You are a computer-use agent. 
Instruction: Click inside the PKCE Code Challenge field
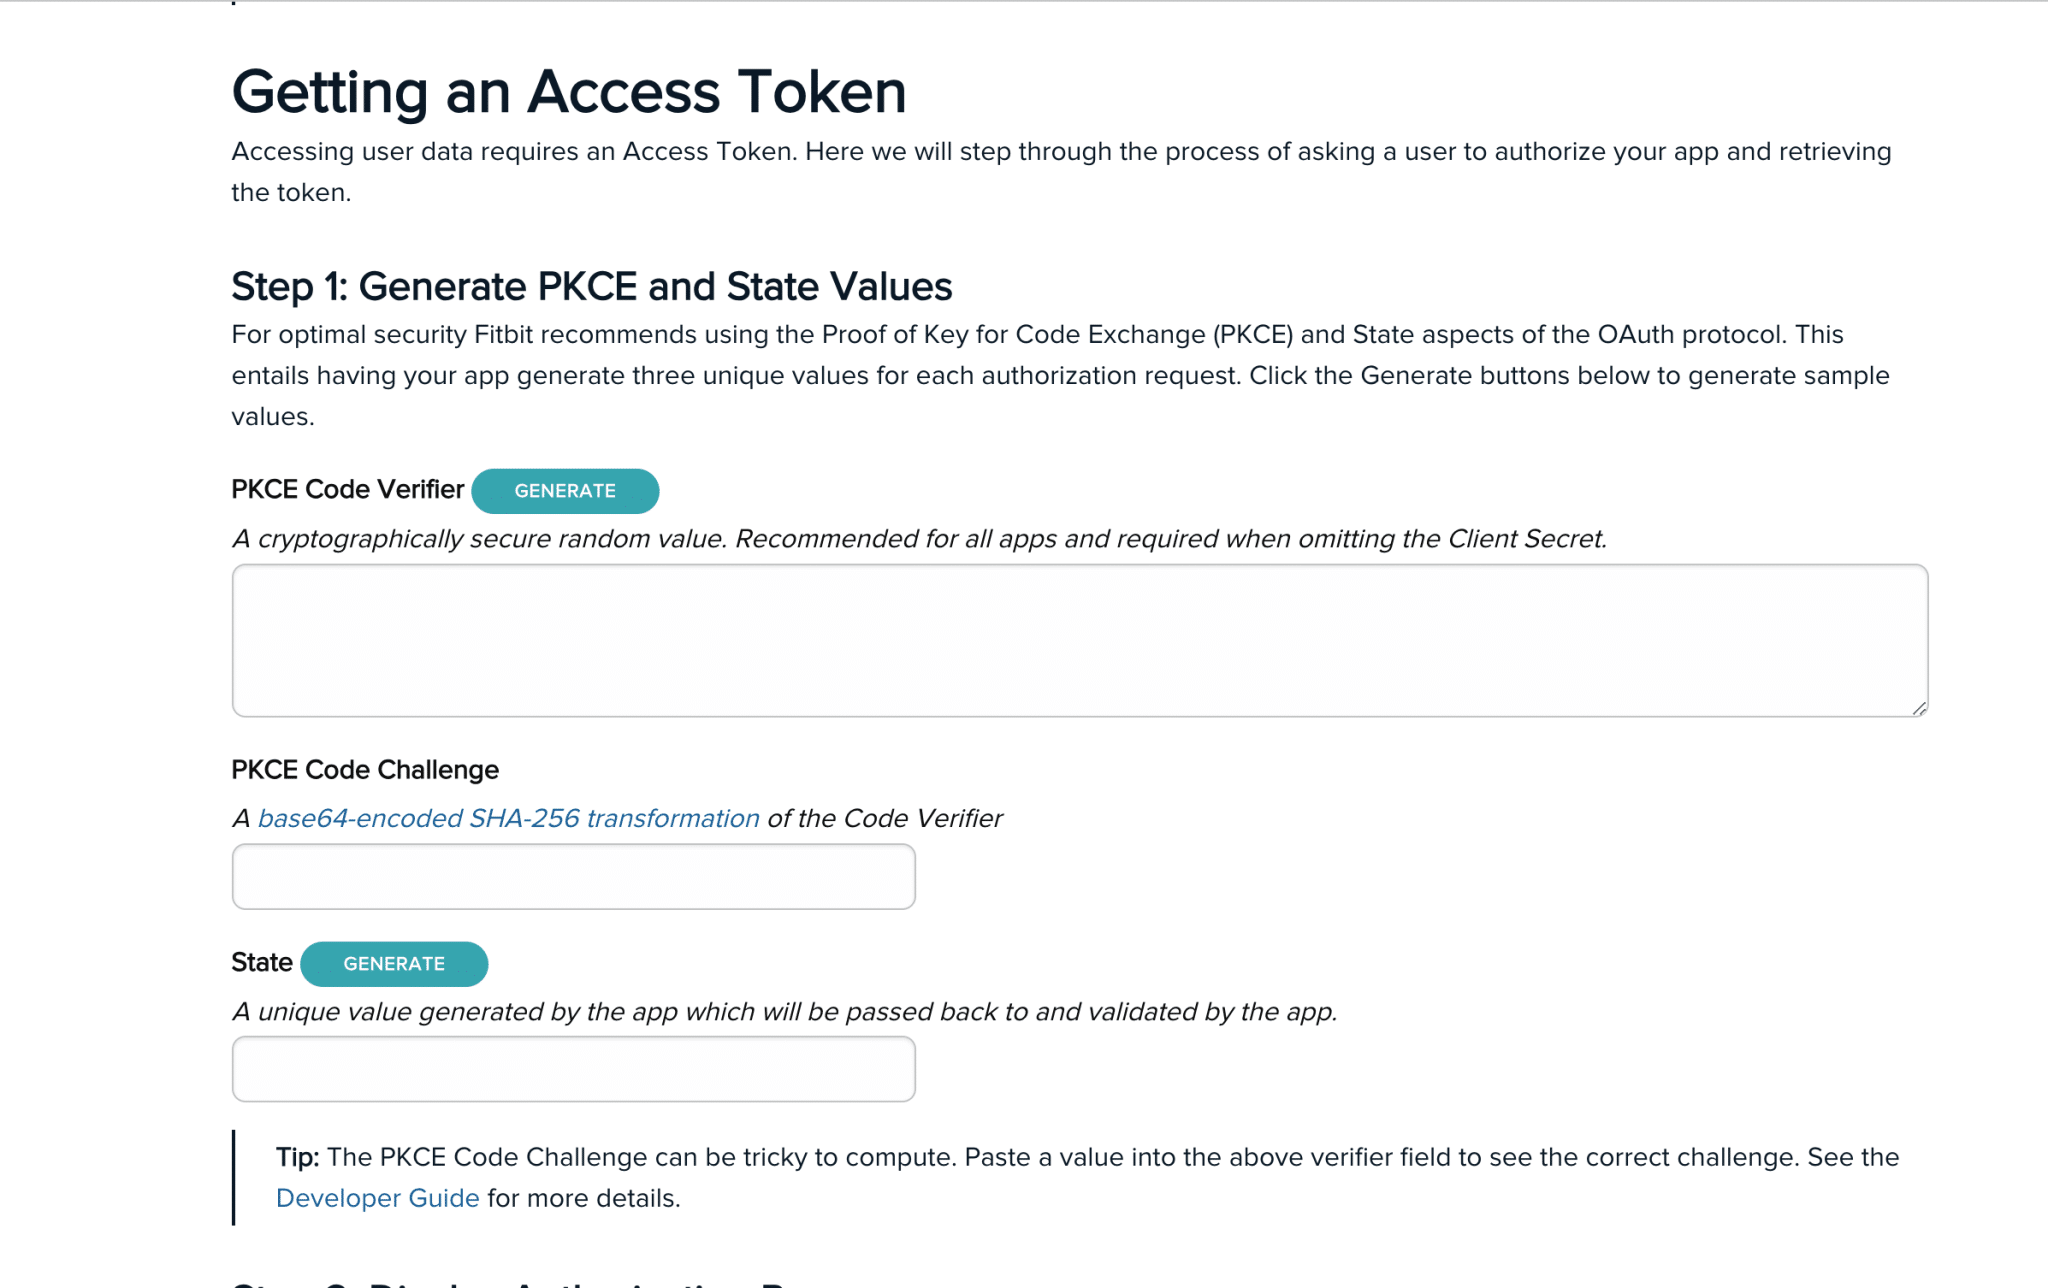tap(573, 877)
